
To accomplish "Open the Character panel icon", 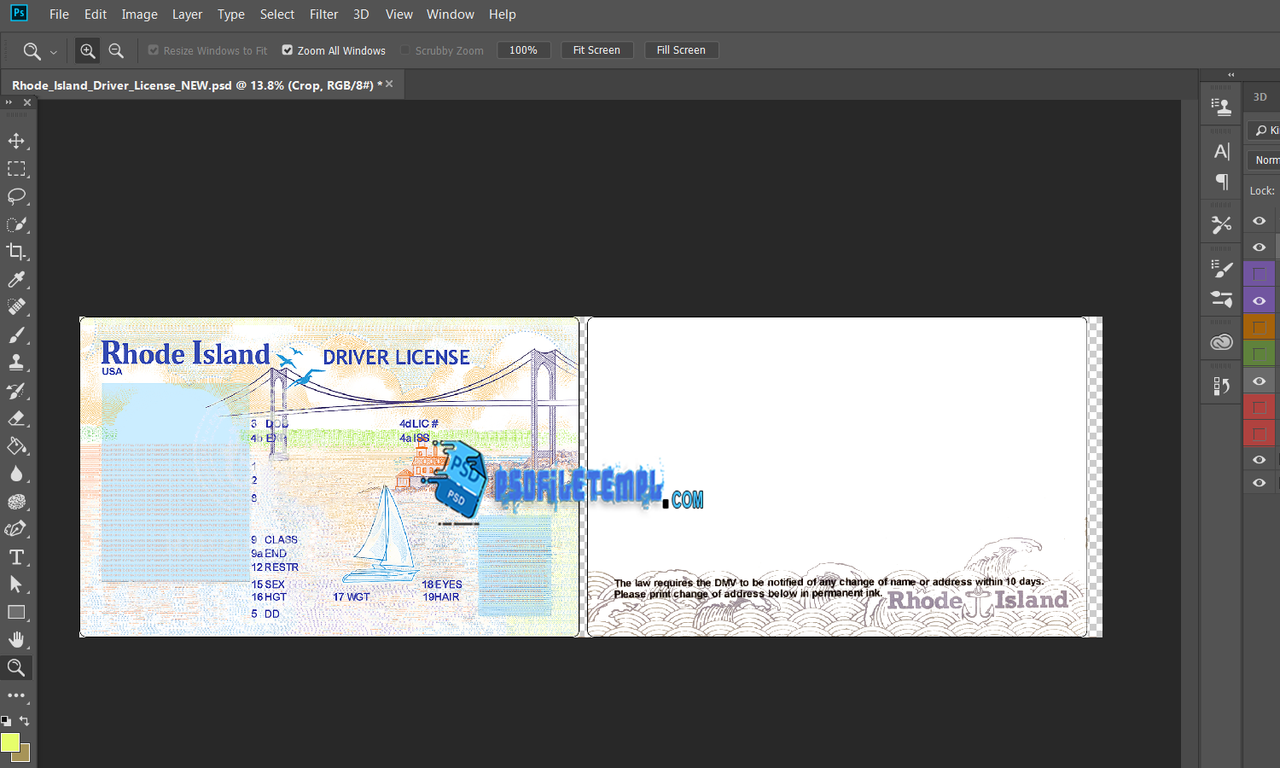I will point(1221,152).
